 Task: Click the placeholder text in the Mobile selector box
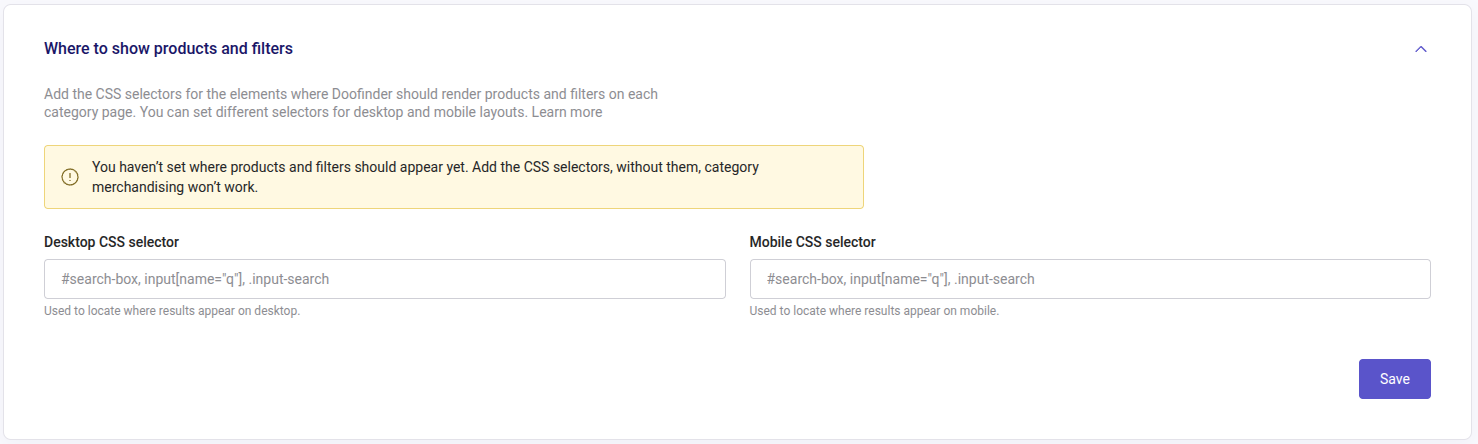[x=900, y=279]
